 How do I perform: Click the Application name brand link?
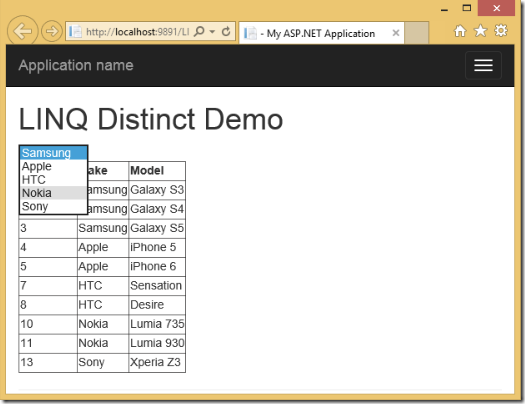click(x=76, y=65)
